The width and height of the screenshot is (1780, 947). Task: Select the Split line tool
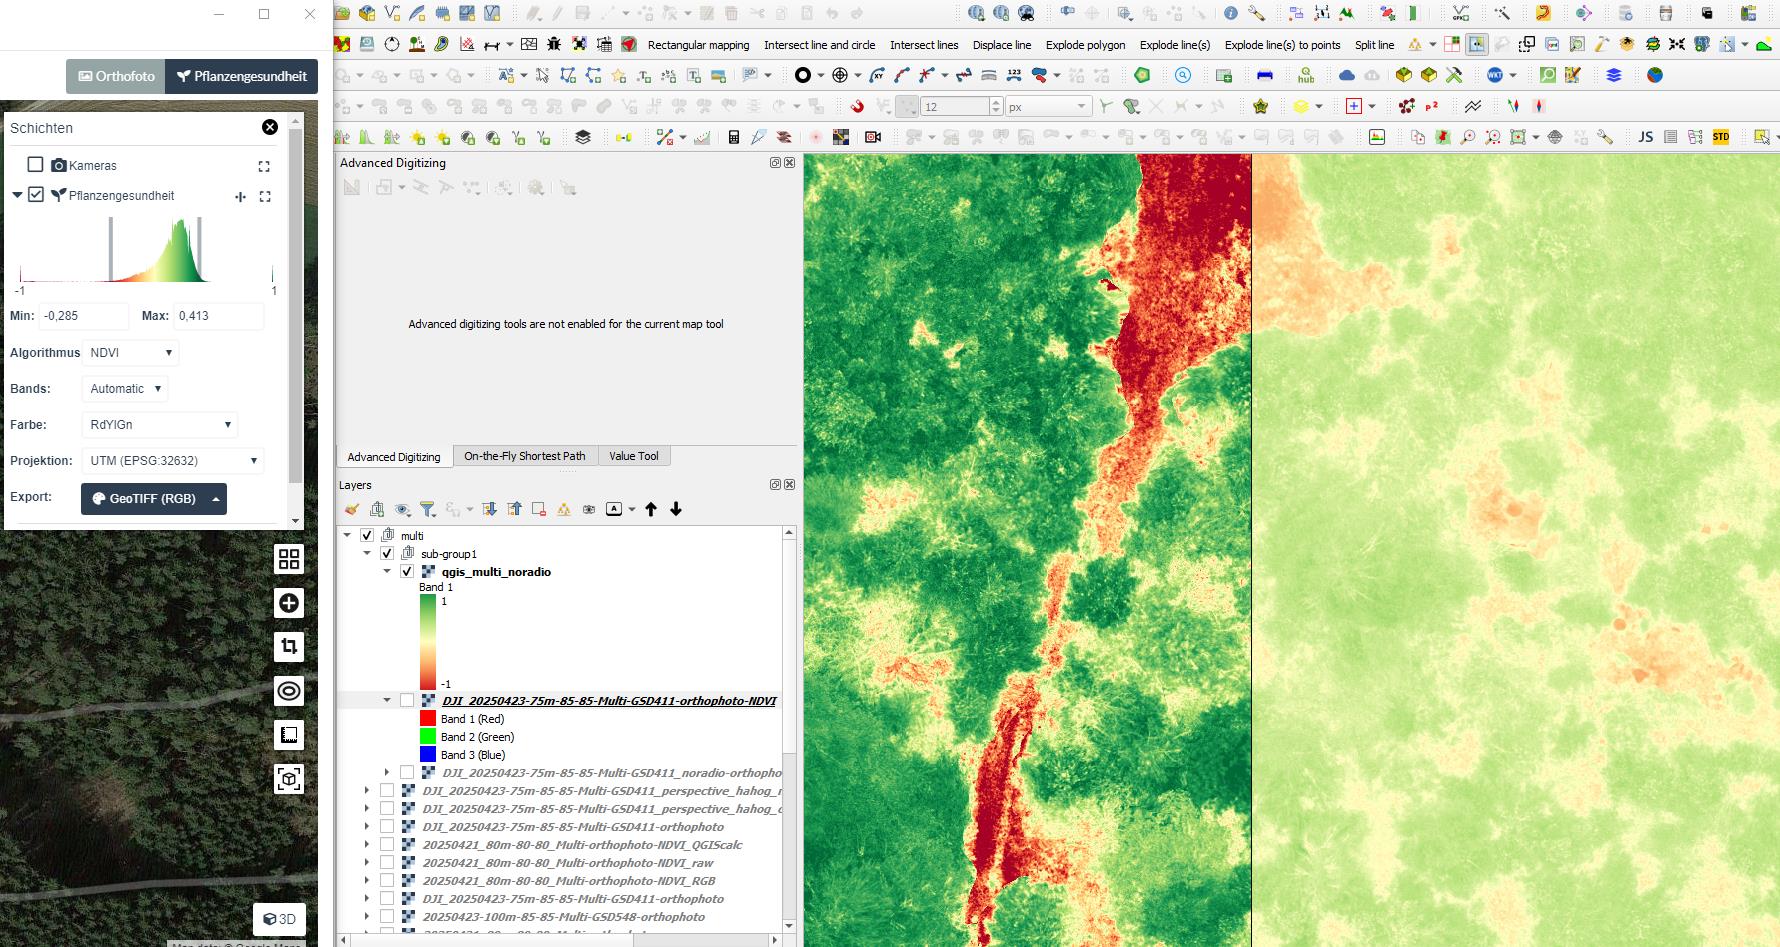1374,45
